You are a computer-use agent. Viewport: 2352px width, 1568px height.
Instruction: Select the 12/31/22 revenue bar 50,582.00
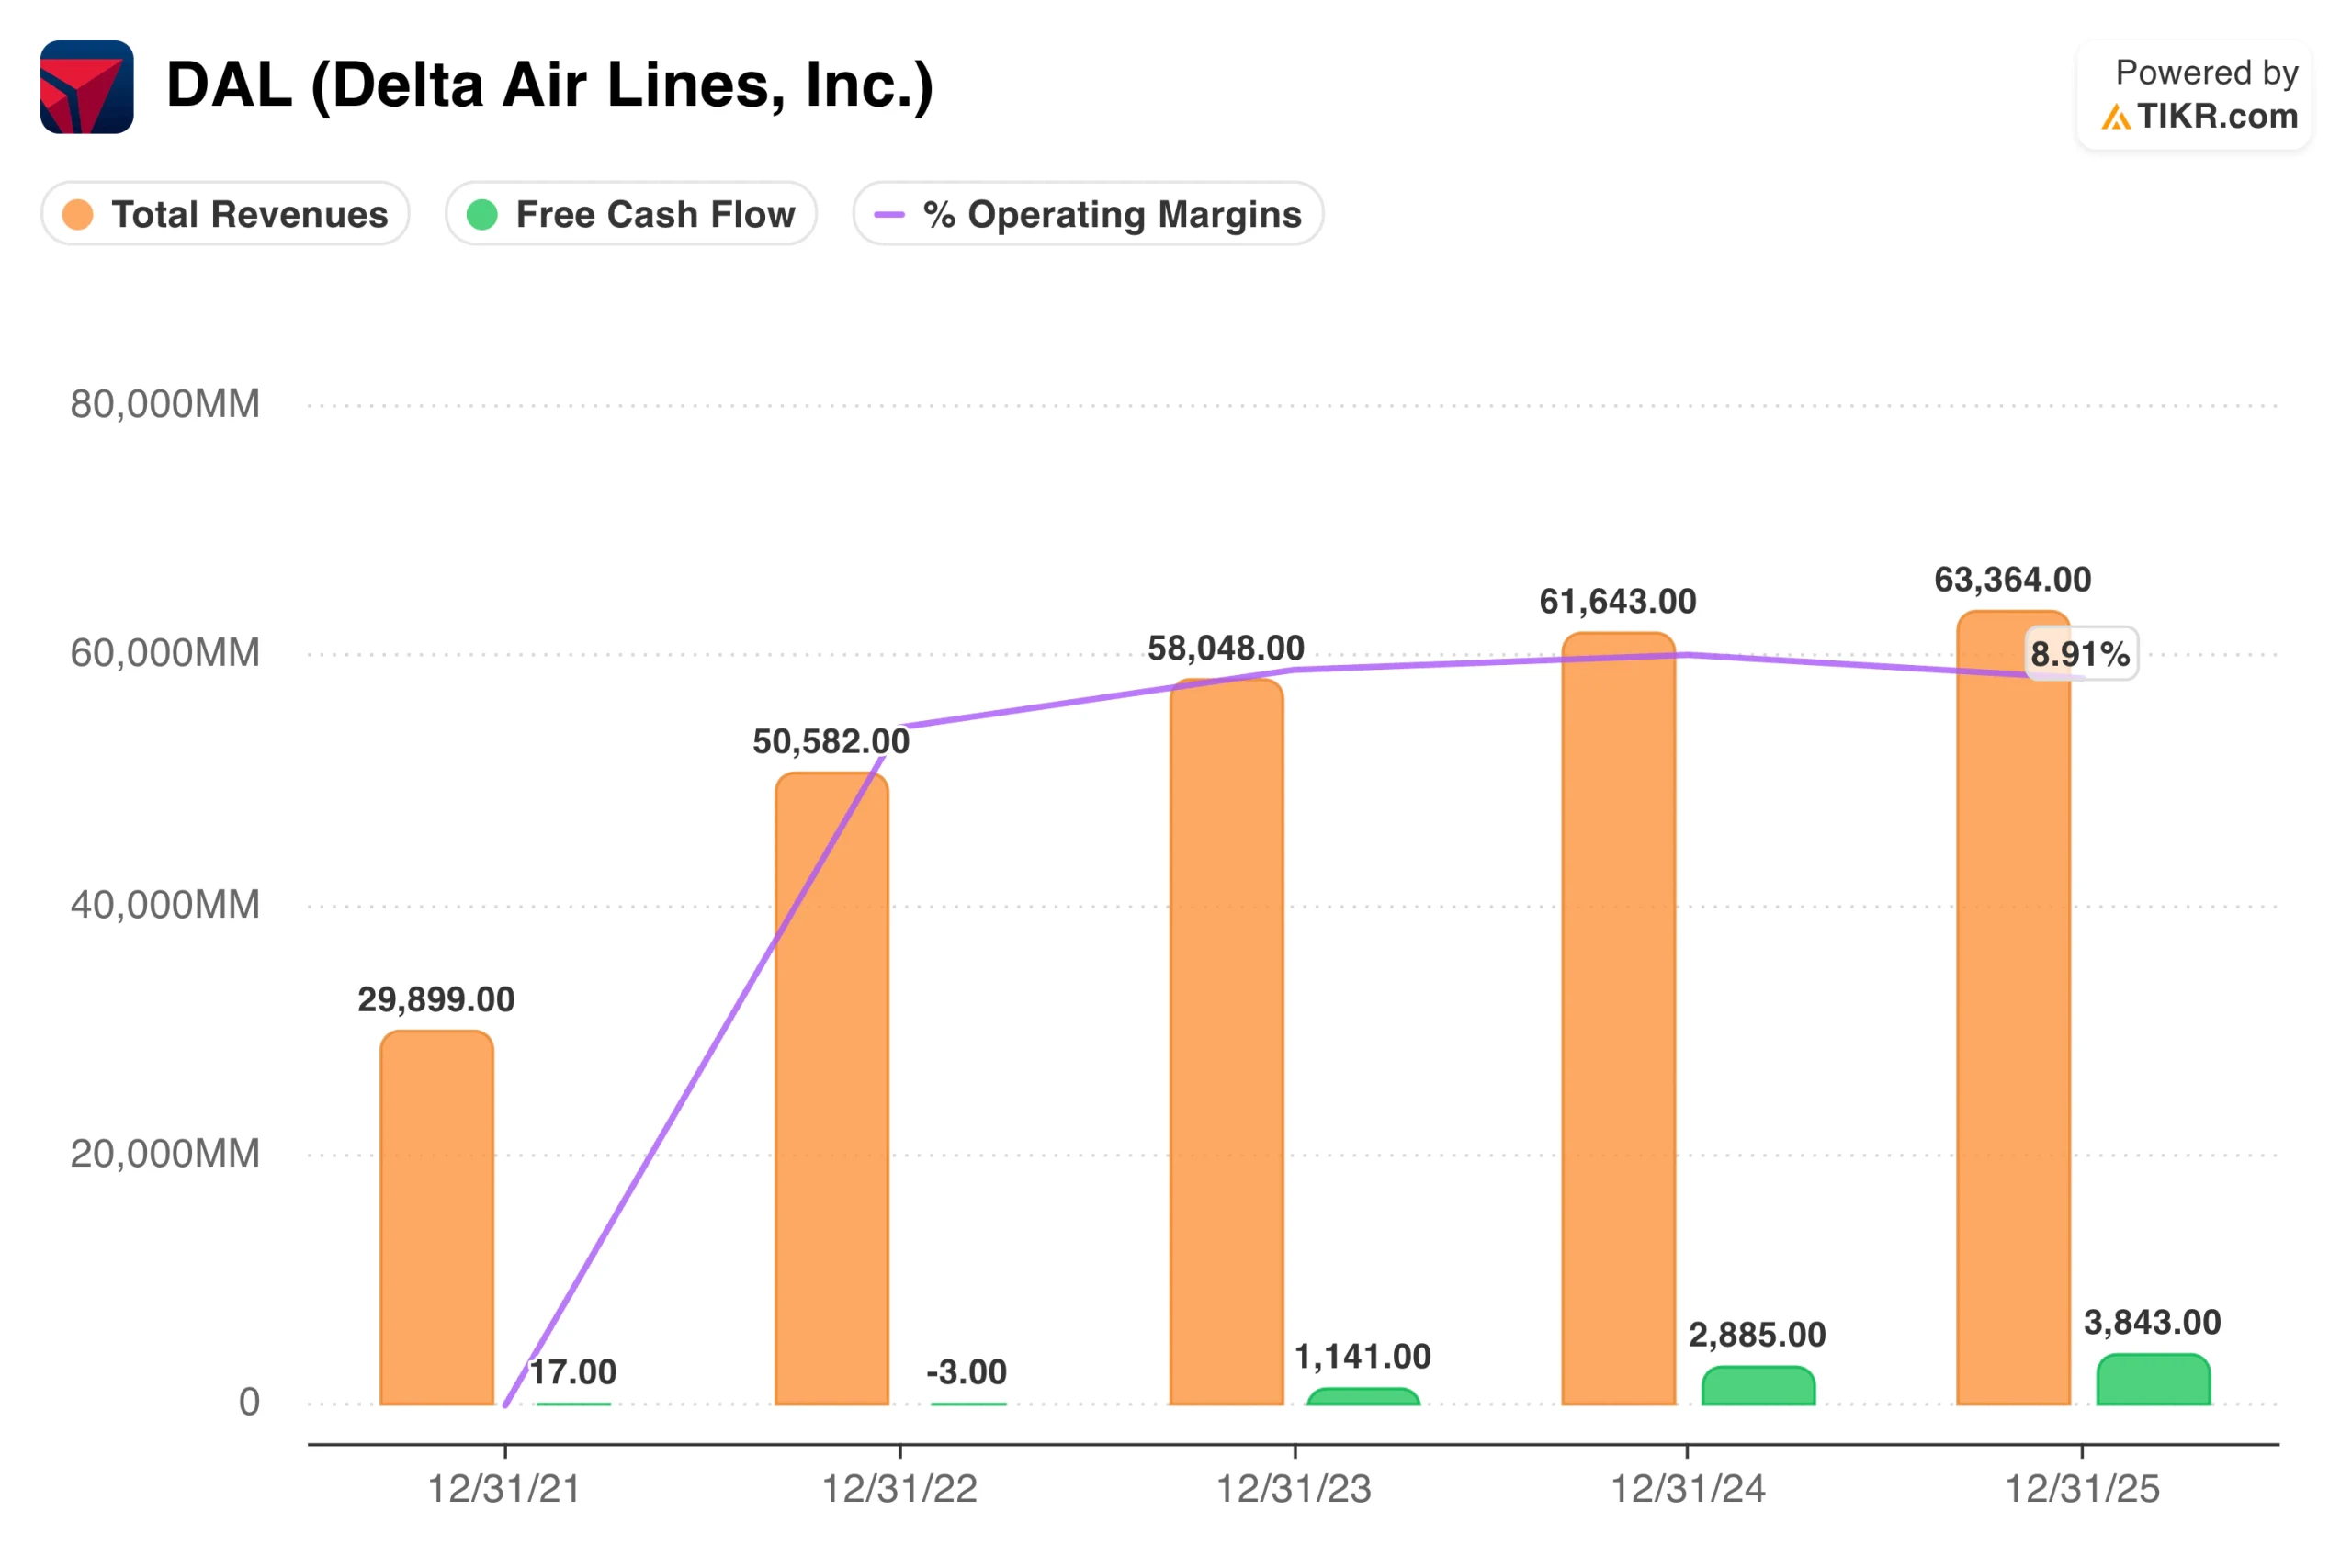tap(832, 1089)
